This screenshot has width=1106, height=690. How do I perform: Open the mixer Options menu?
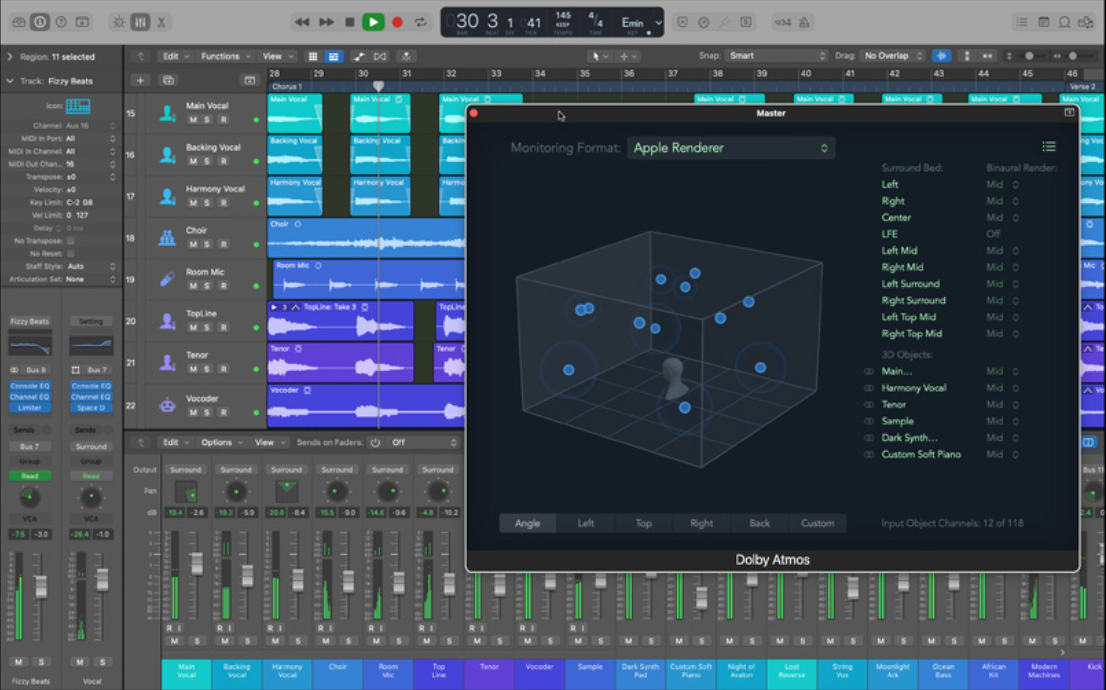[x=221, y=442]
